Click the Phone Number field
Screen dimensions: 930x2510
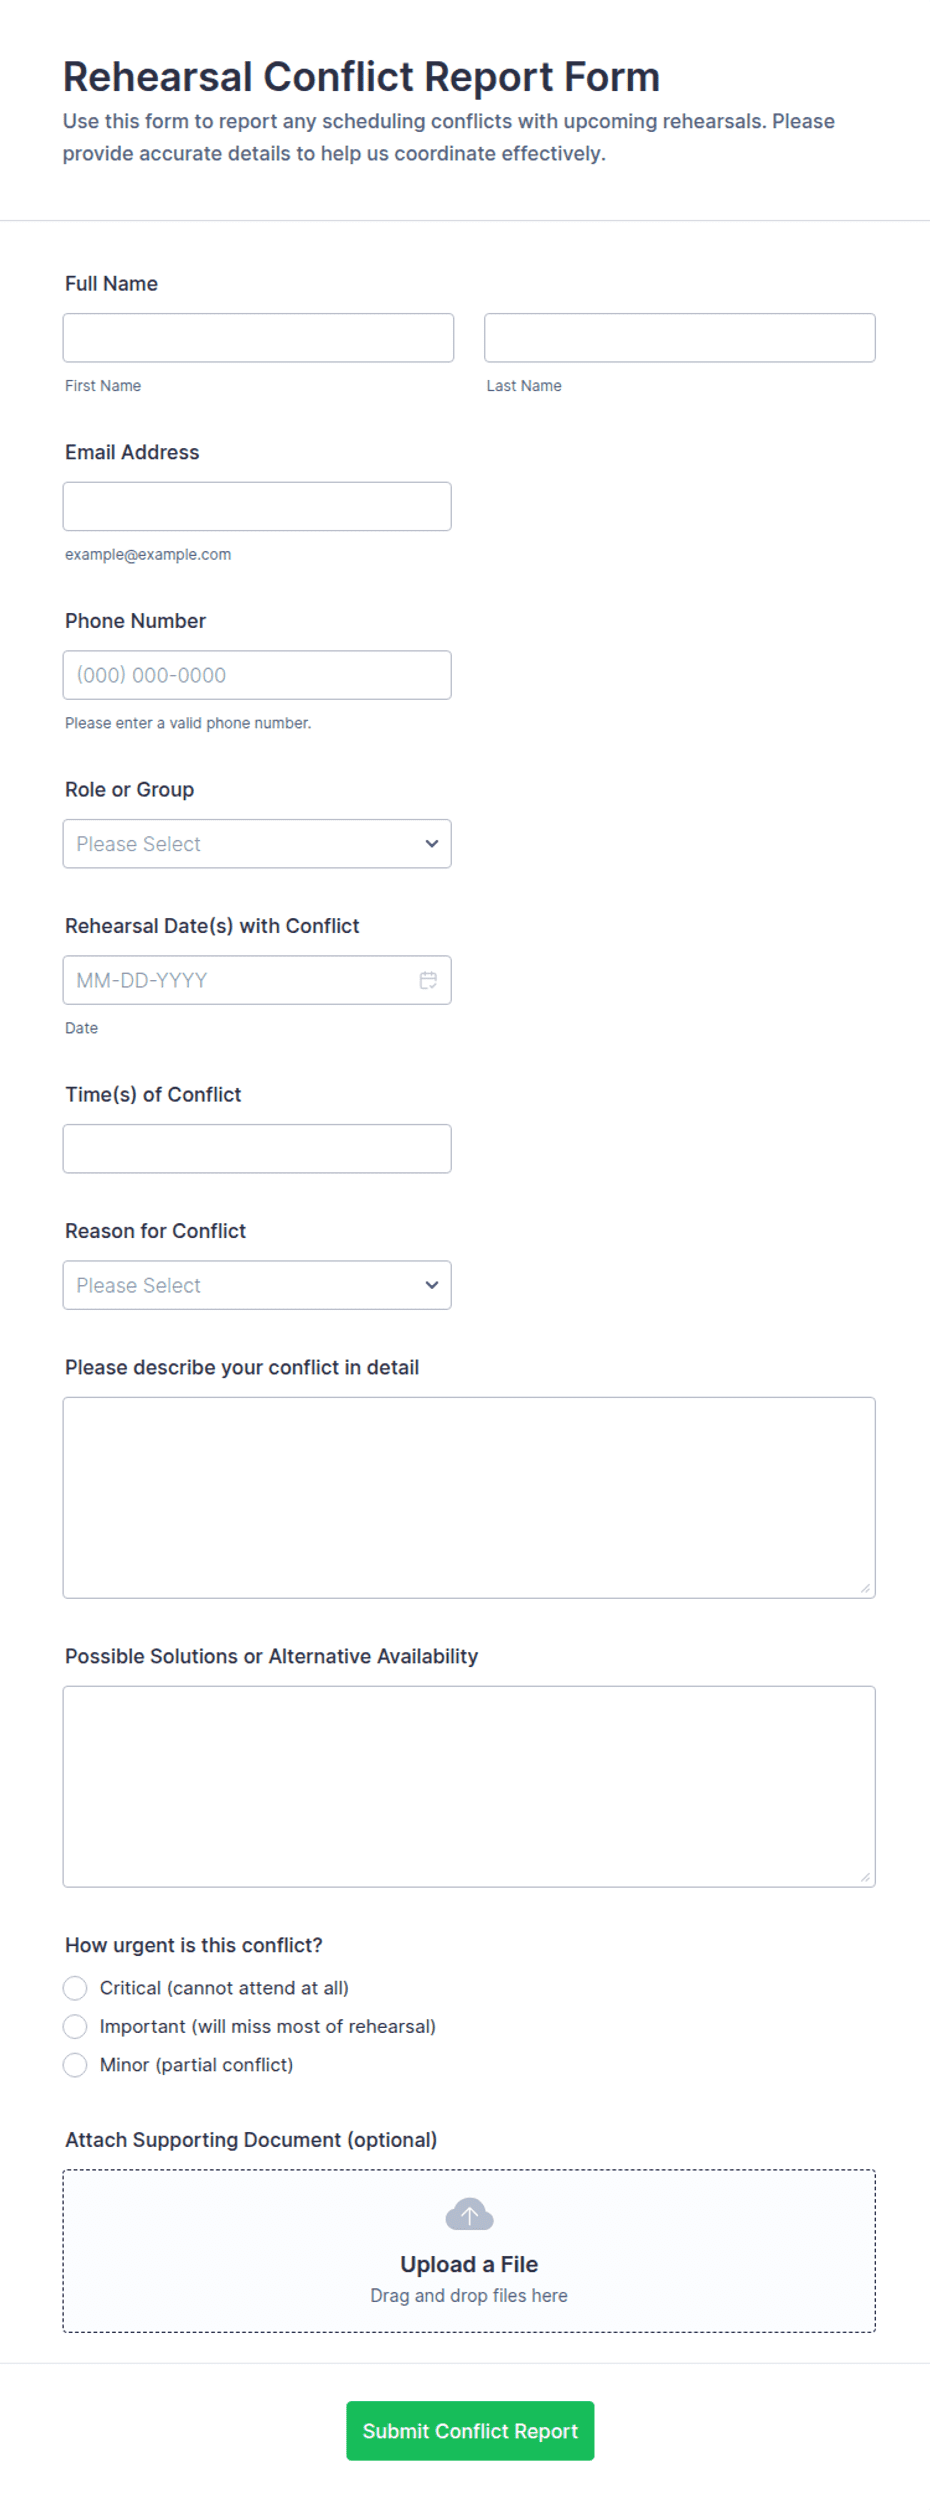257,675
